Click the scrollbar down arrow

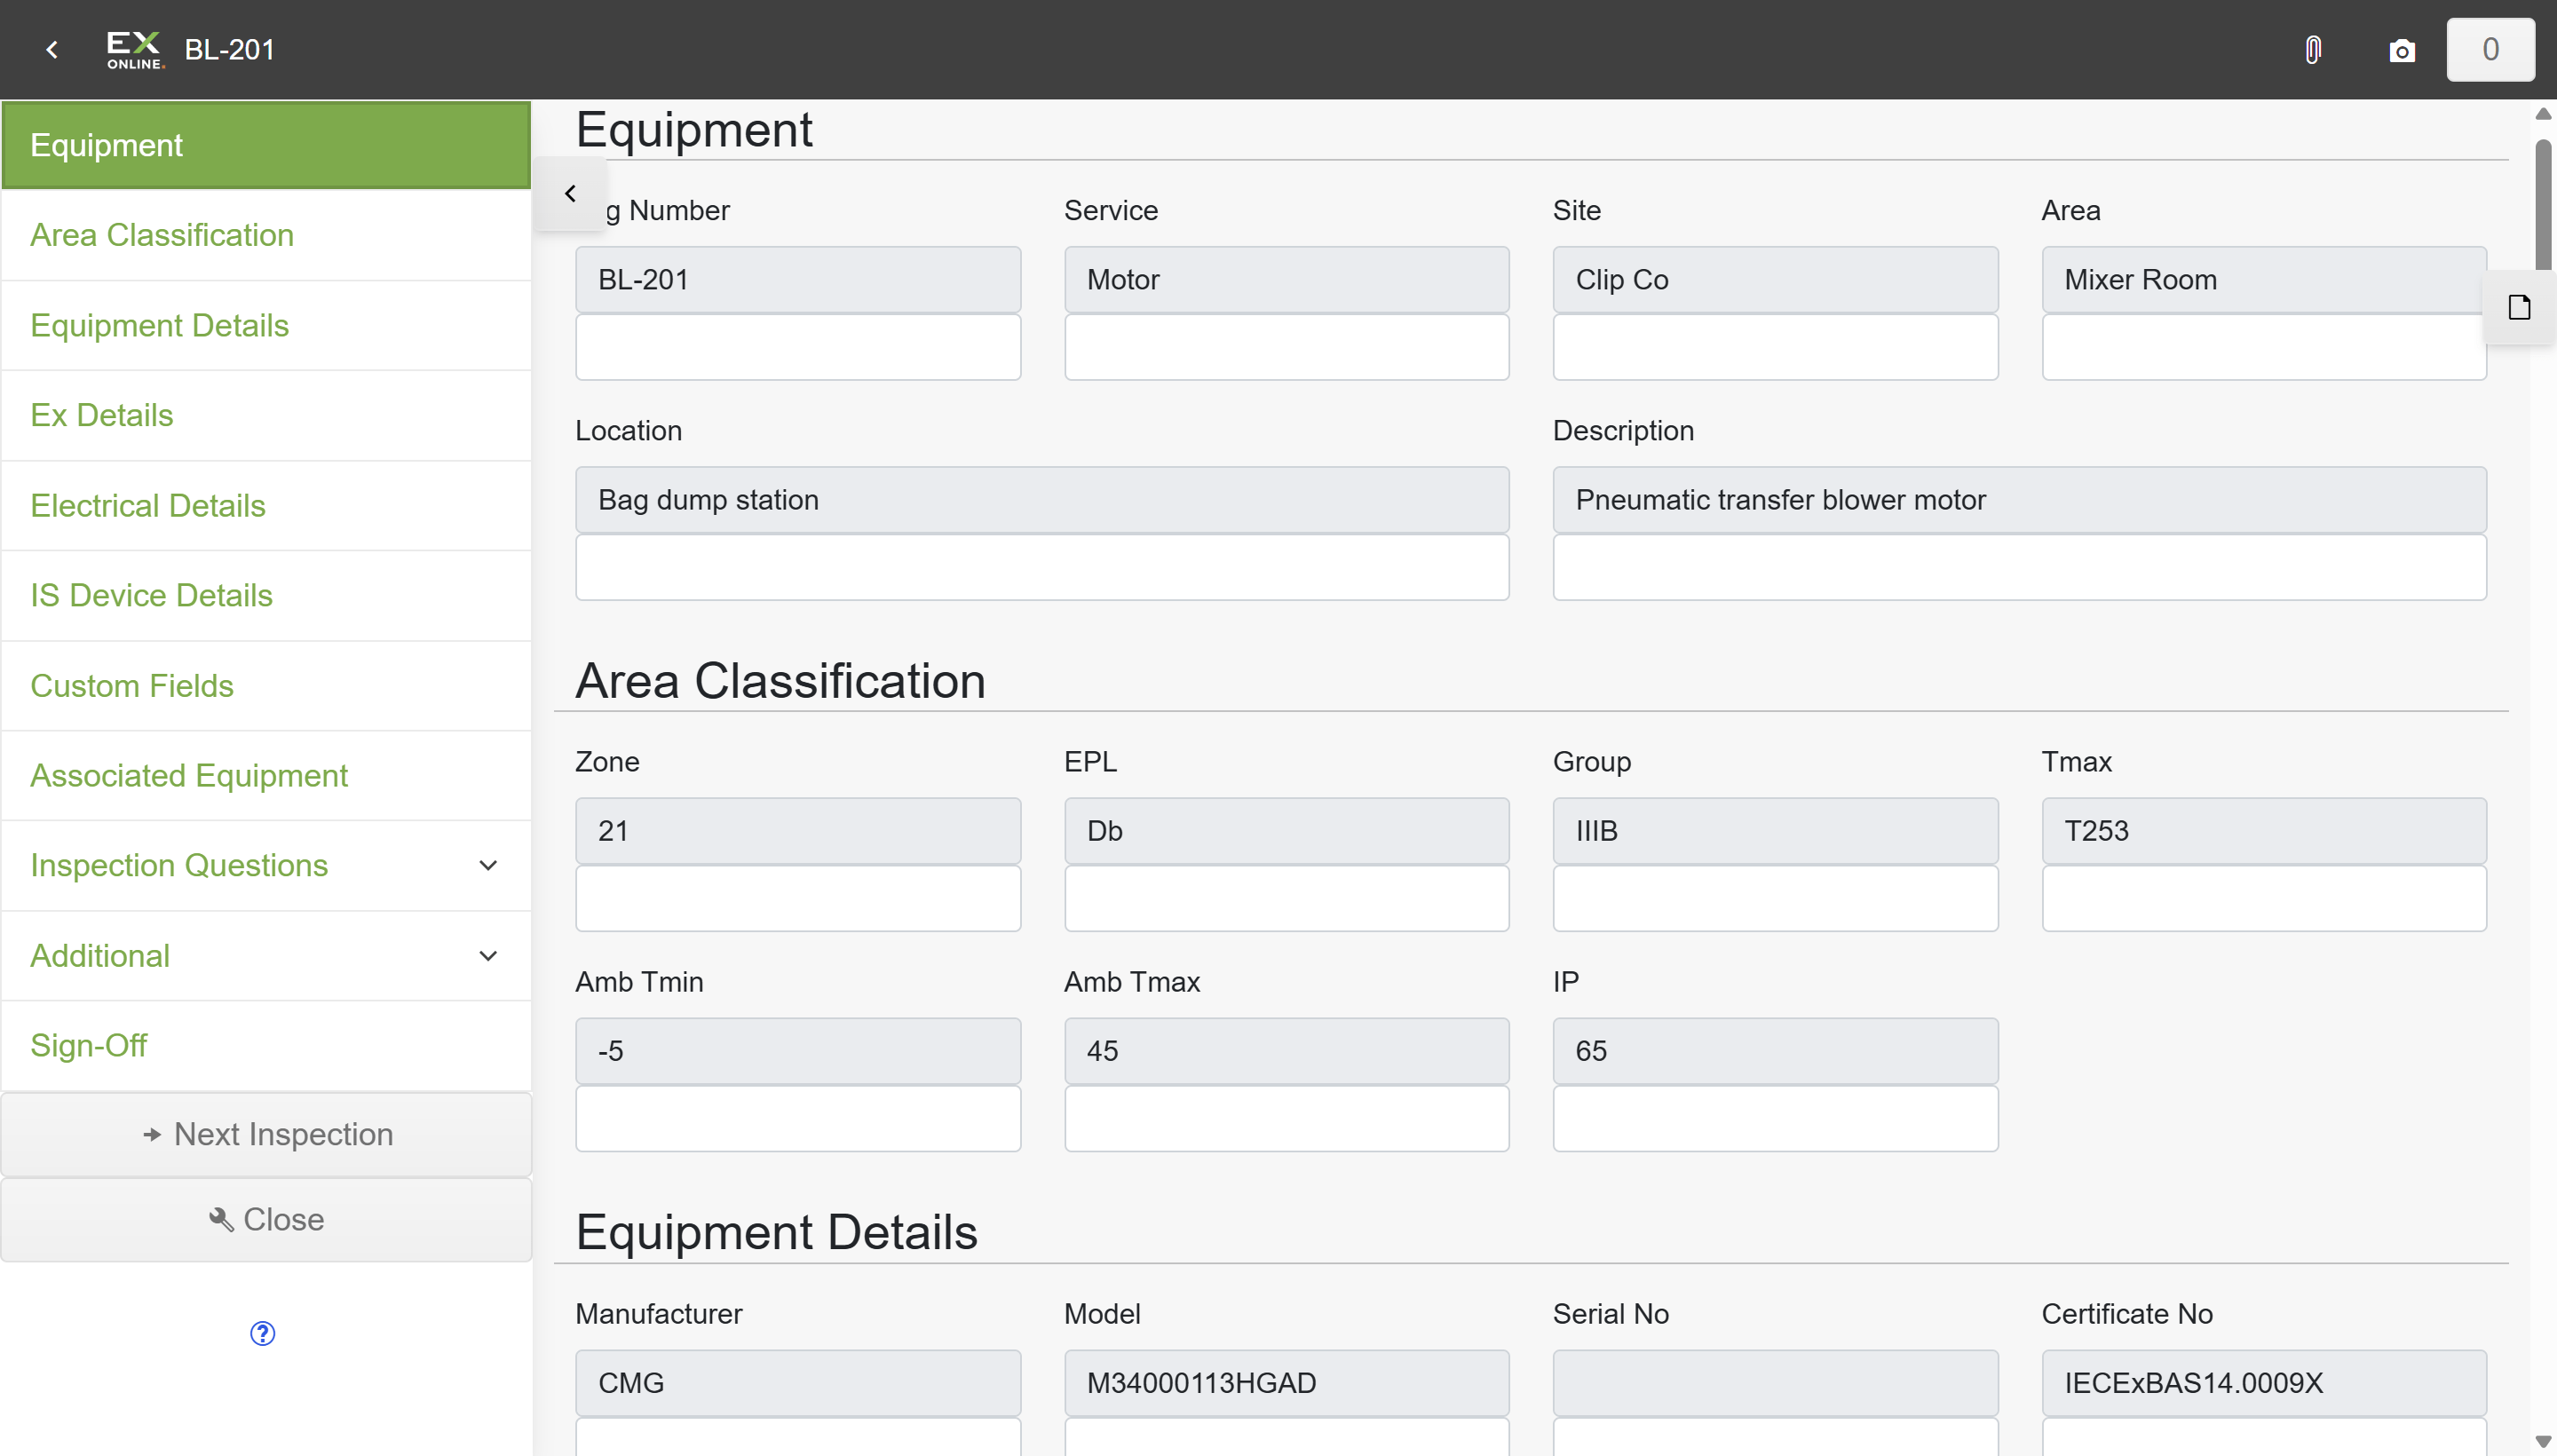click(x=2543, y=1441)
